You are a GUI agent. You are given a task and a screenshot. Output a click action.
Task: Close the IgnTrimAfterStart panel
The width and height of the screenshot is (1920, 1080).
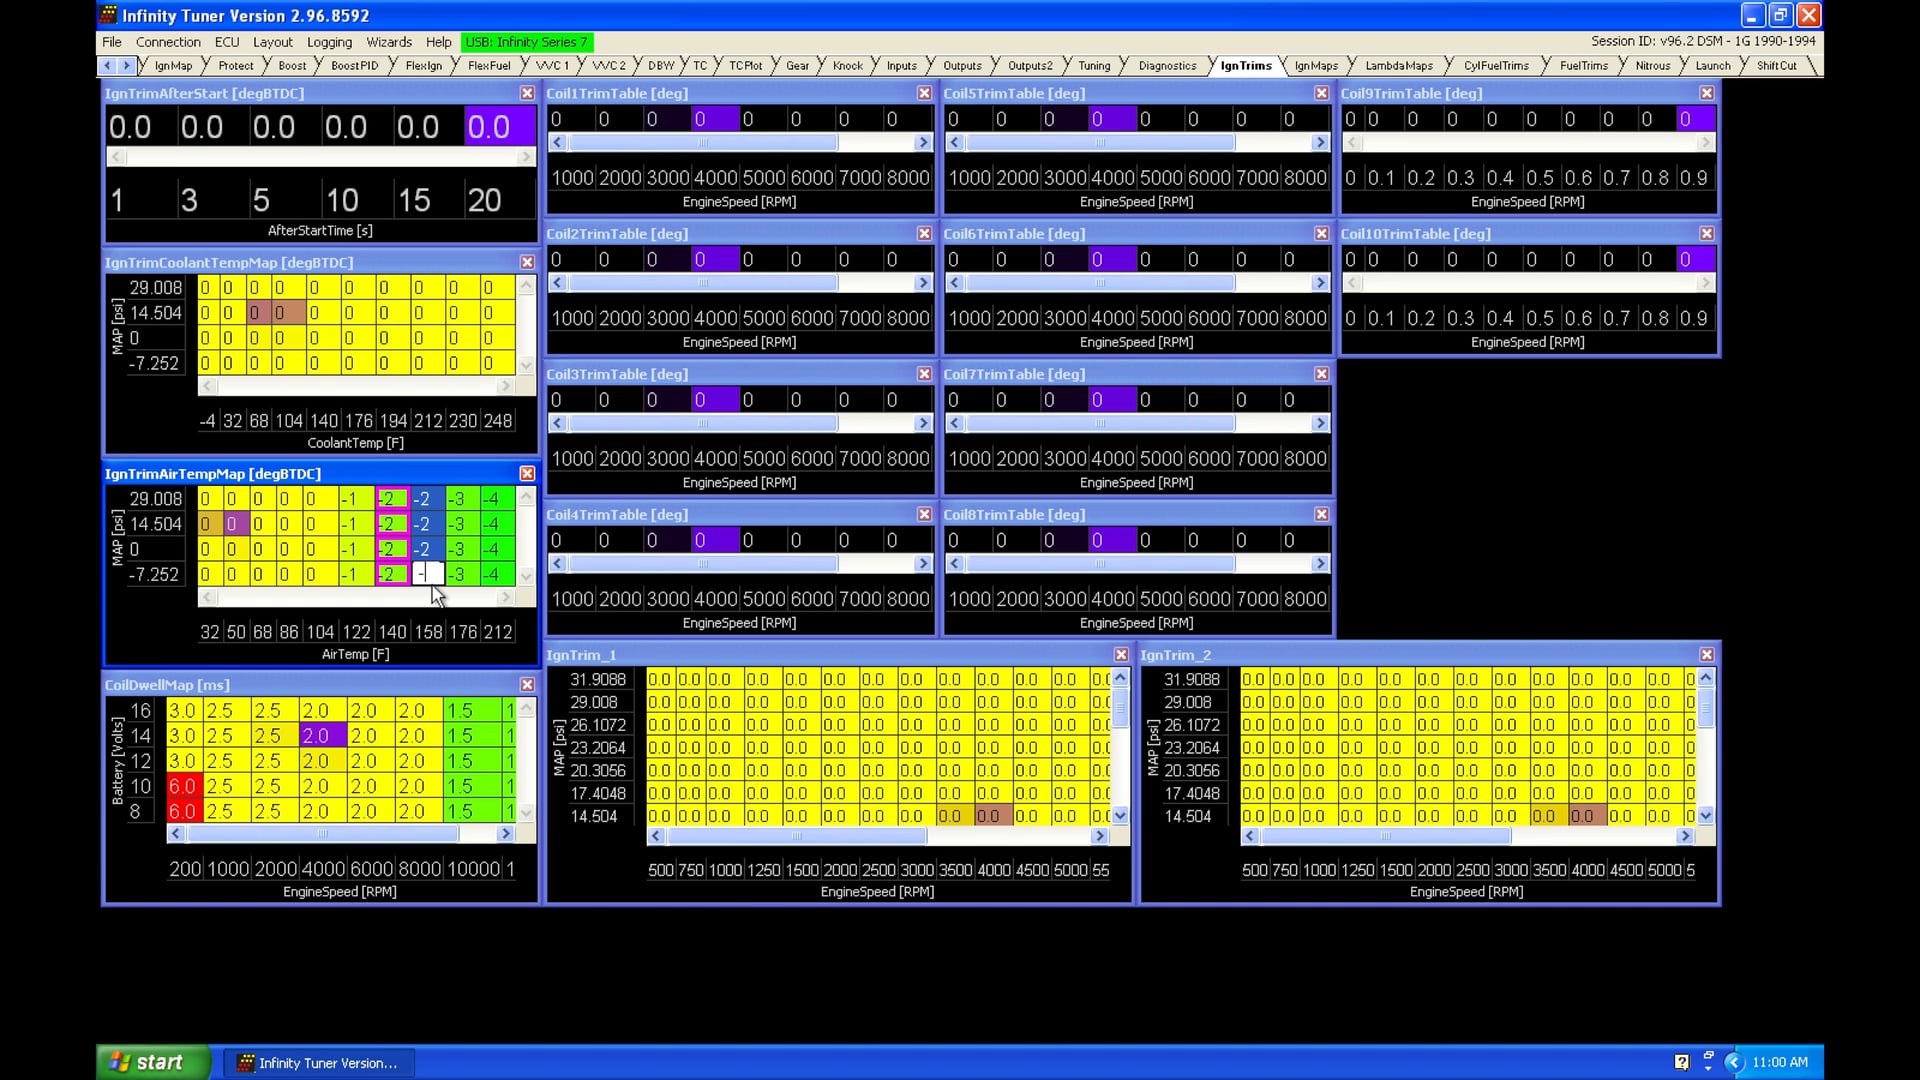coord(527,93)
